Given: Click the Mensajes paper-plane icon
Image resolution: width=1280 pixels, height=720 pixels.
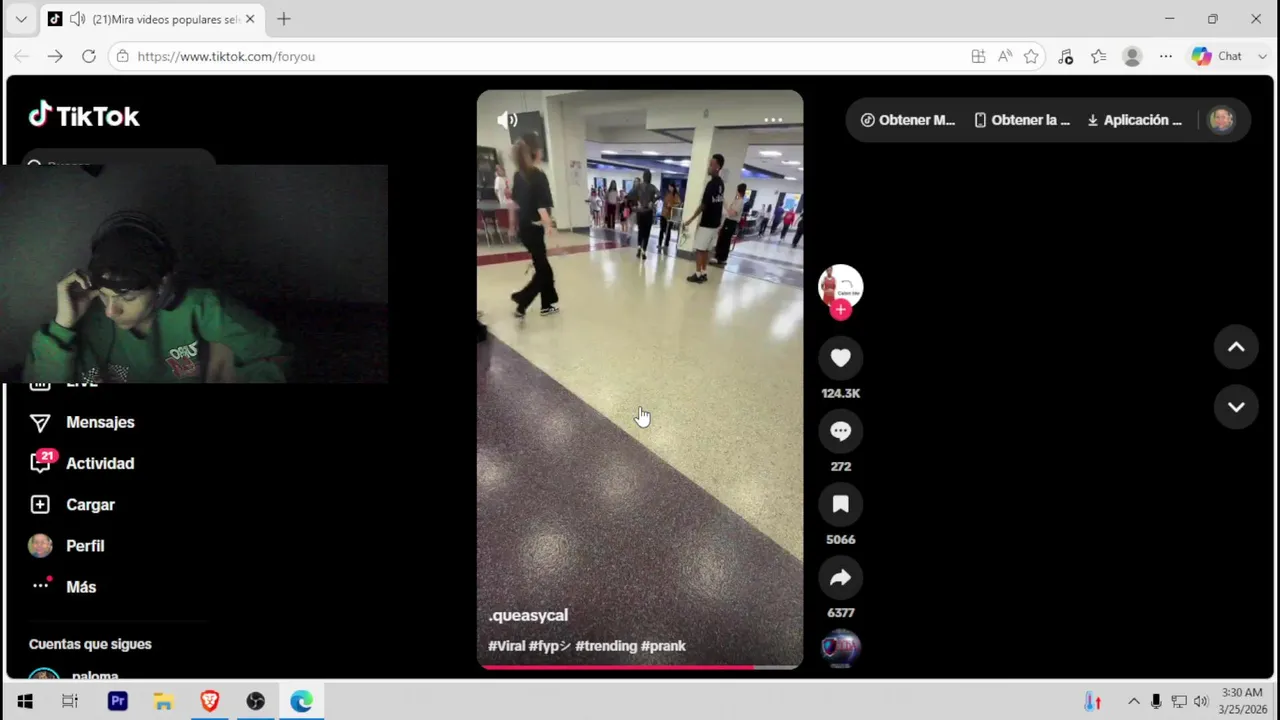Looking at the screenshot, I should [40, 423].
